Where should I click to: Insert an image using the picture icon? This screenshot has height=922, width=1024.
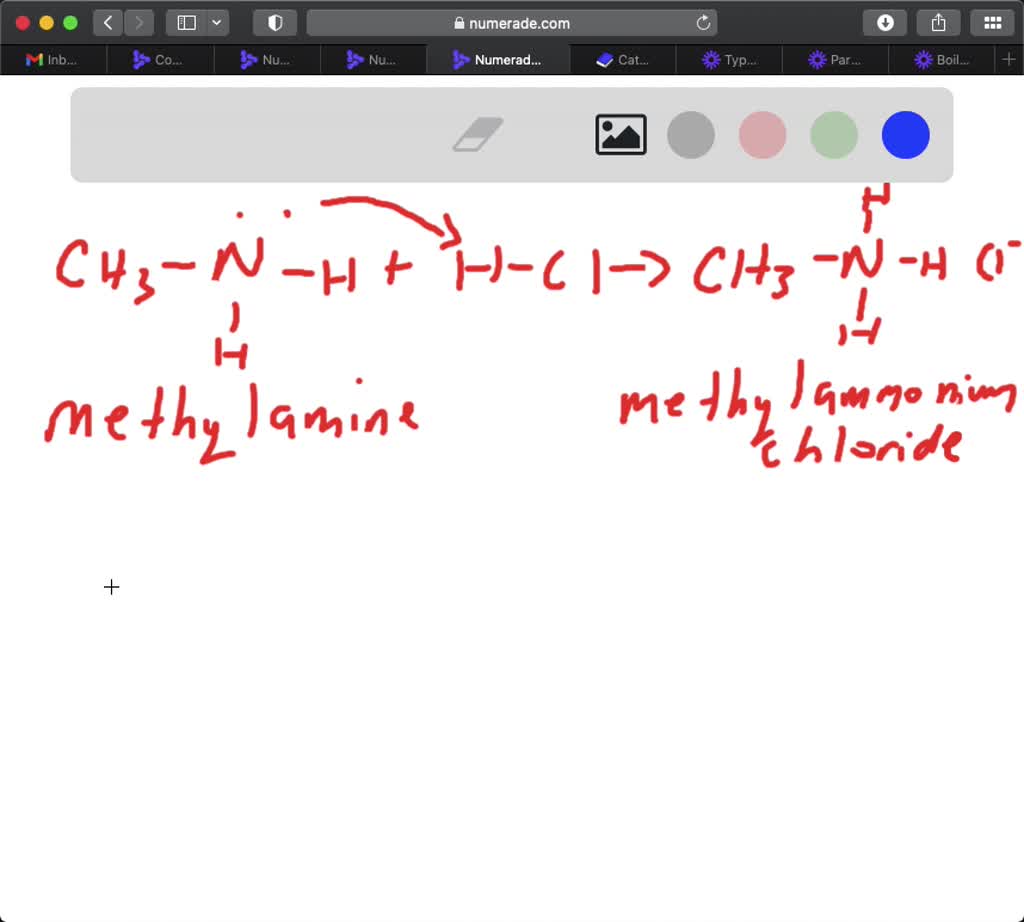[x=620, y=134]
